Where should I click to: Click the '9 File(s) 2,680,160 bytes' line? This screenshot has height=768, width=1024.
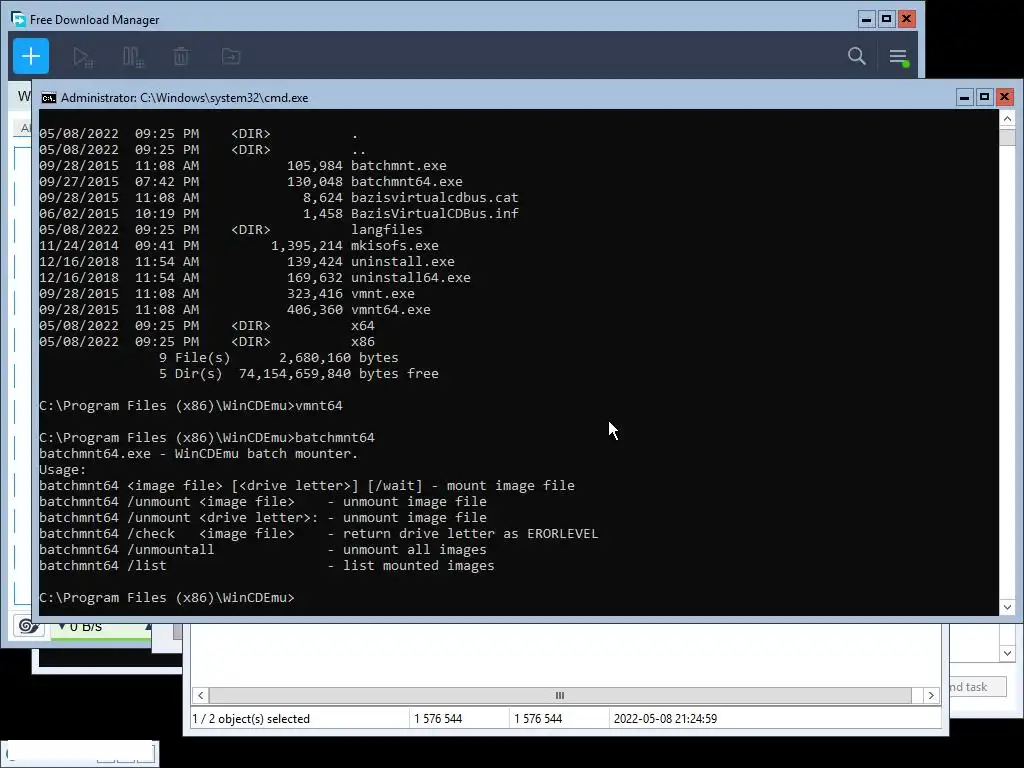pyautogui.click(x=278, y=357)
